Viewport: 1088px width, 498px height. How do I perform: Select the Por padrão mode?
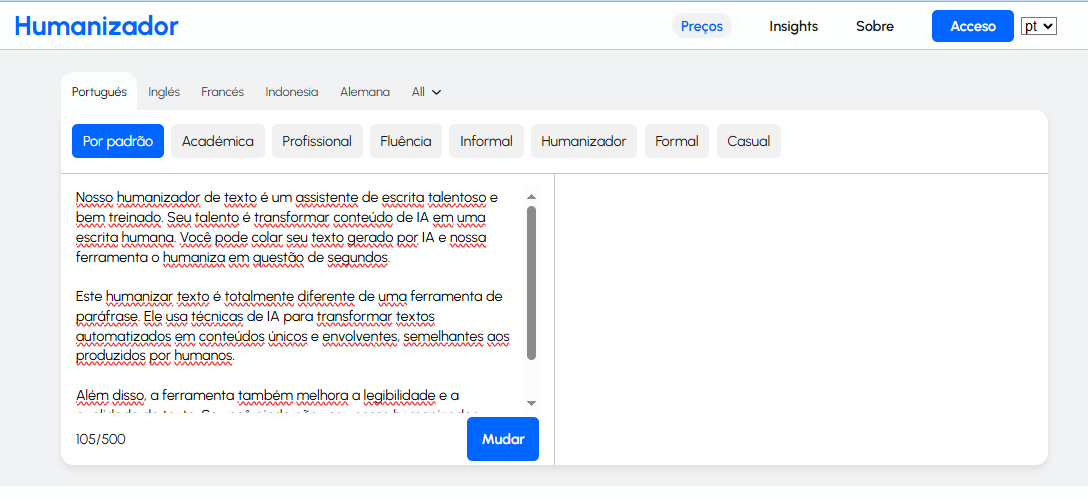point(117,141)
